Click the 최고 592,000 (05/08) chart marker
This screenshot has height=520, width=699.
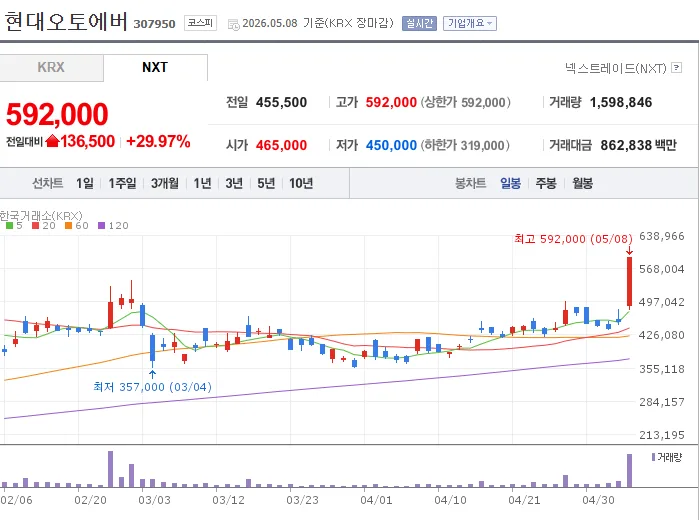[x=573, y=239]
